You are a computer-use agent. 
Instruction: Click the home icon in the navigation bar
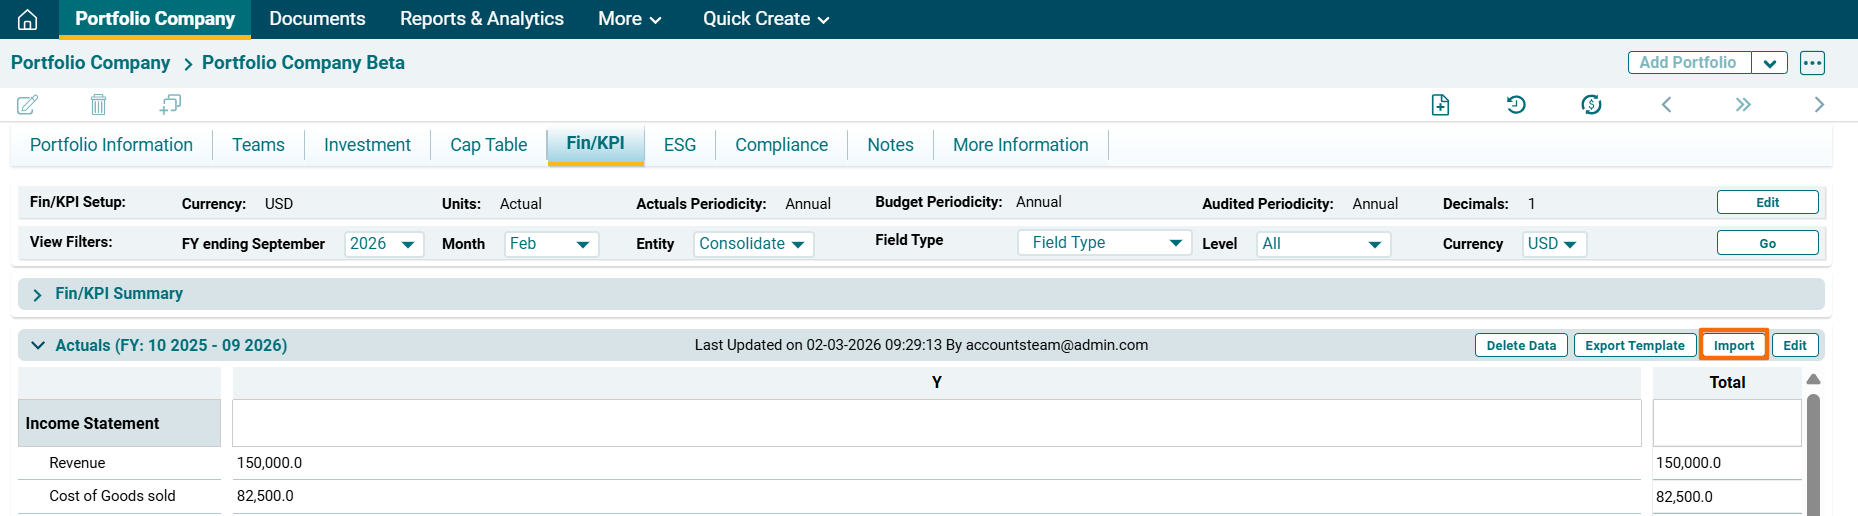coord(28,19)
